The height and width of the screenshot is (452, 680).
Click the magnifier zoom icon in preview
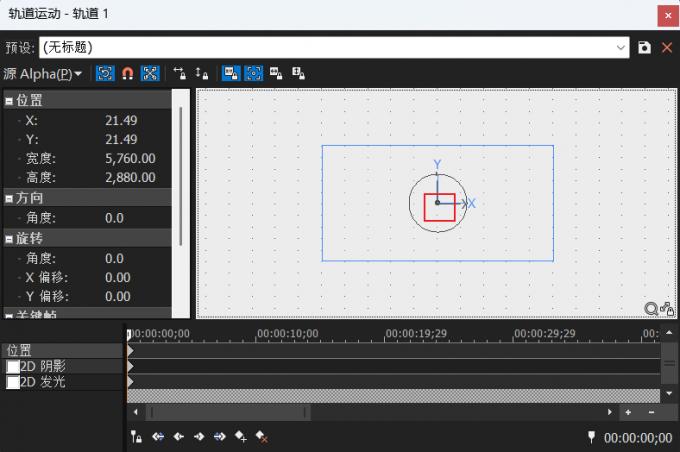(x=651, y=308)
